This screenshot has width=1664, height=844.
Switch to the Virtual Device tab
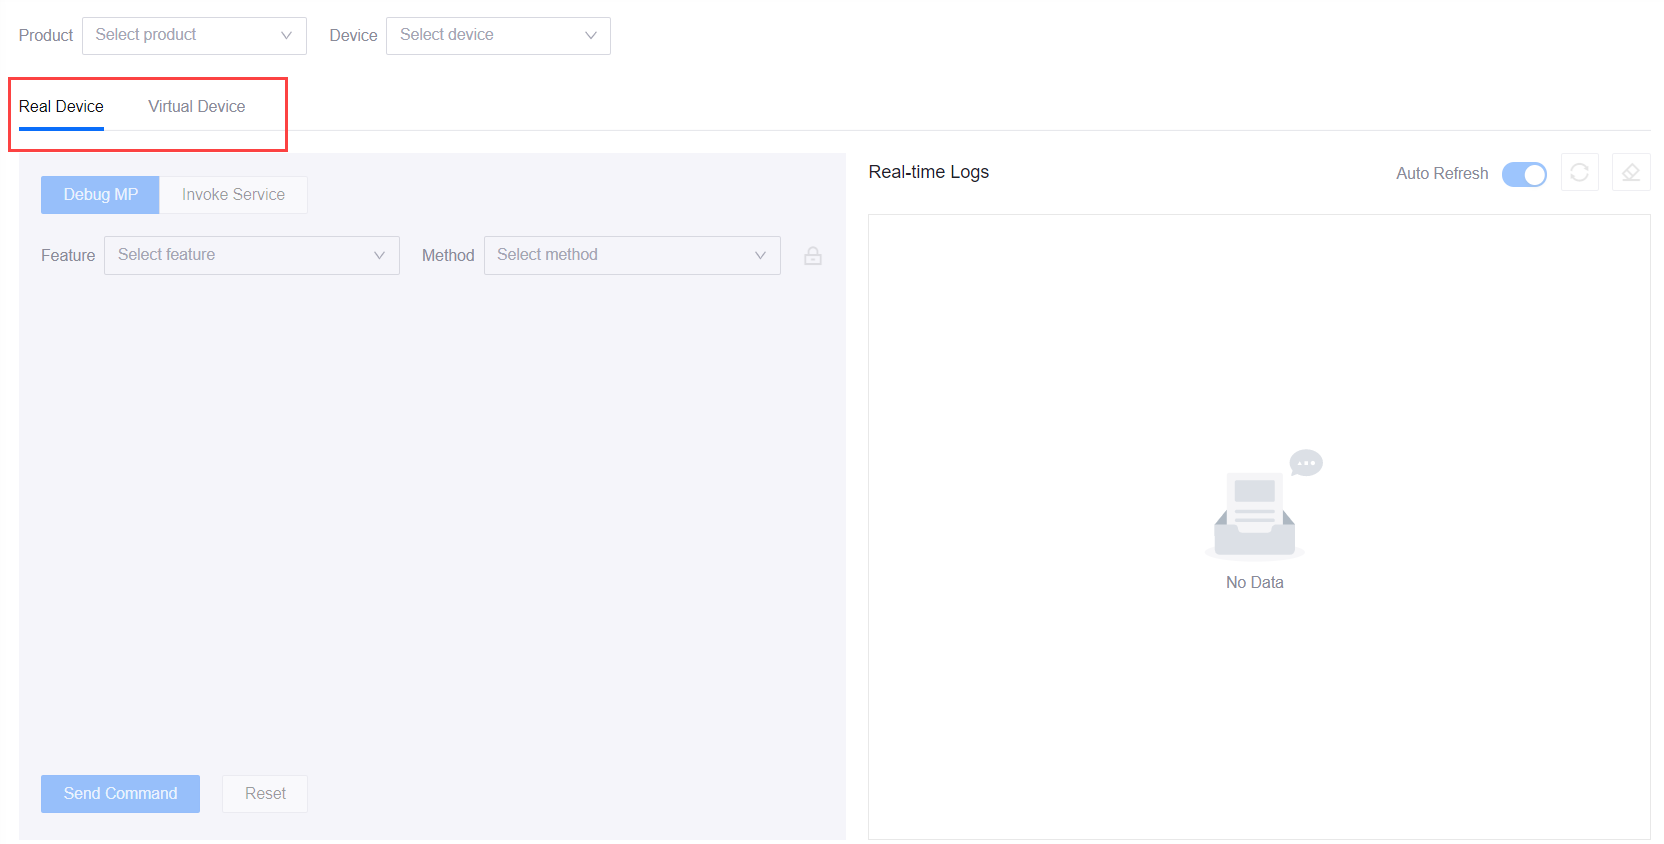[x=196, y=106]
